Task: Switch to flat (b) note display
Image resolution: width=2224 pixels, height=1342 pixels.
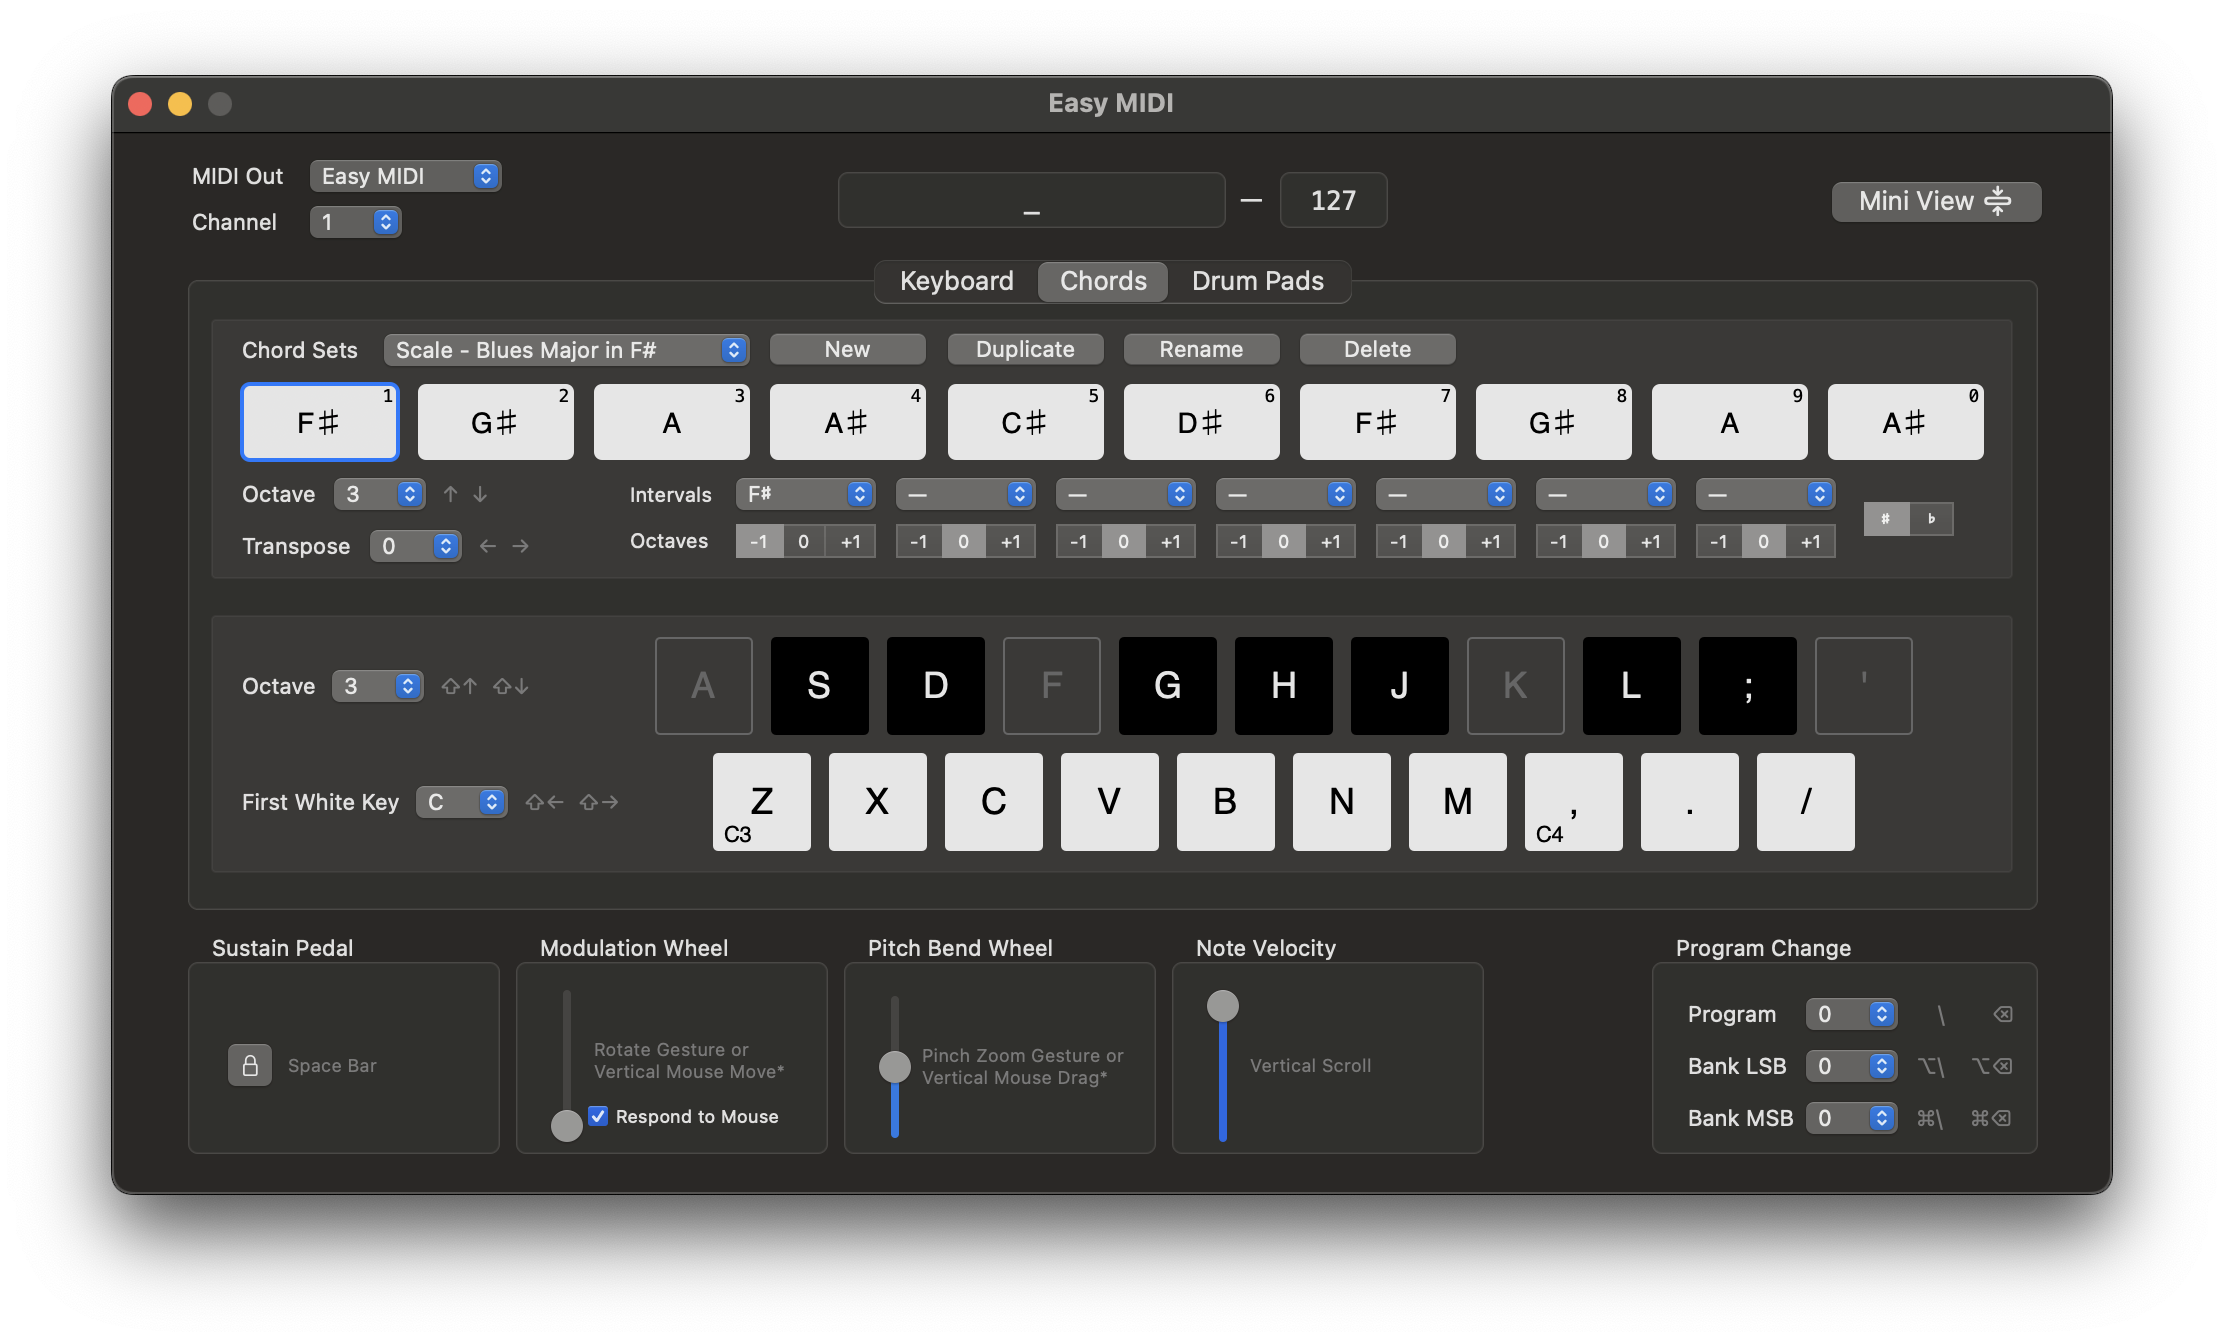Action: [1932, 519]
